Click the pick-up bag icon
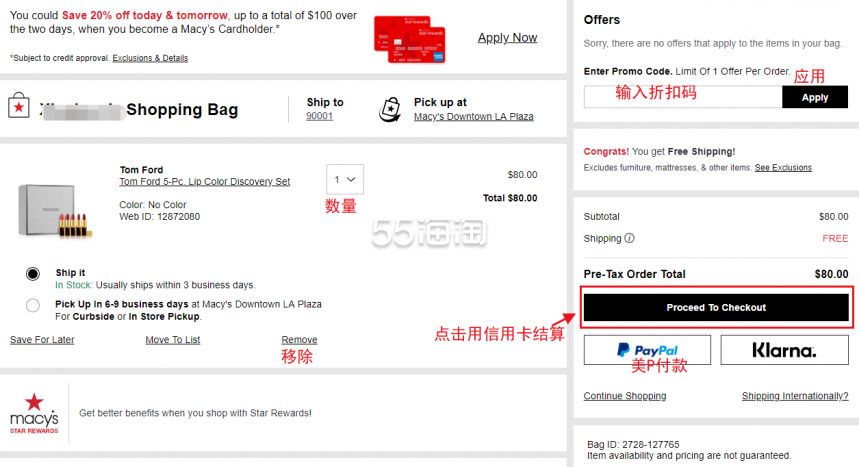Screen dimensions: 859x467 [x=390, y=110]
